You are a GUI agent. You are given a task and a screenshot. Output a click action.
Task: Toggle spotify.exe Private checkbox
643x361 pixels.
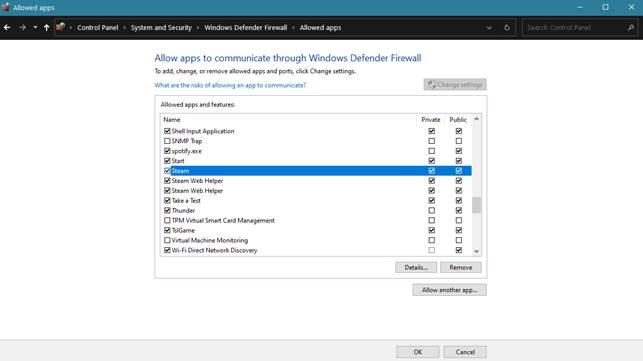431,151
